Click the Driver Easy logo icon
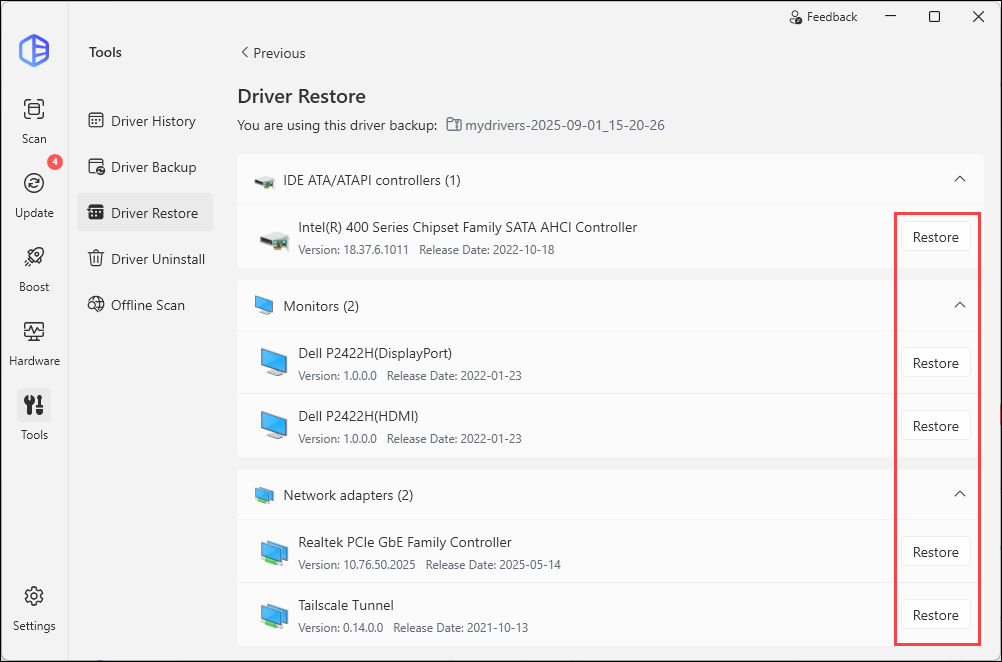This screenshot has height=662, width=1002. (34, 50)
